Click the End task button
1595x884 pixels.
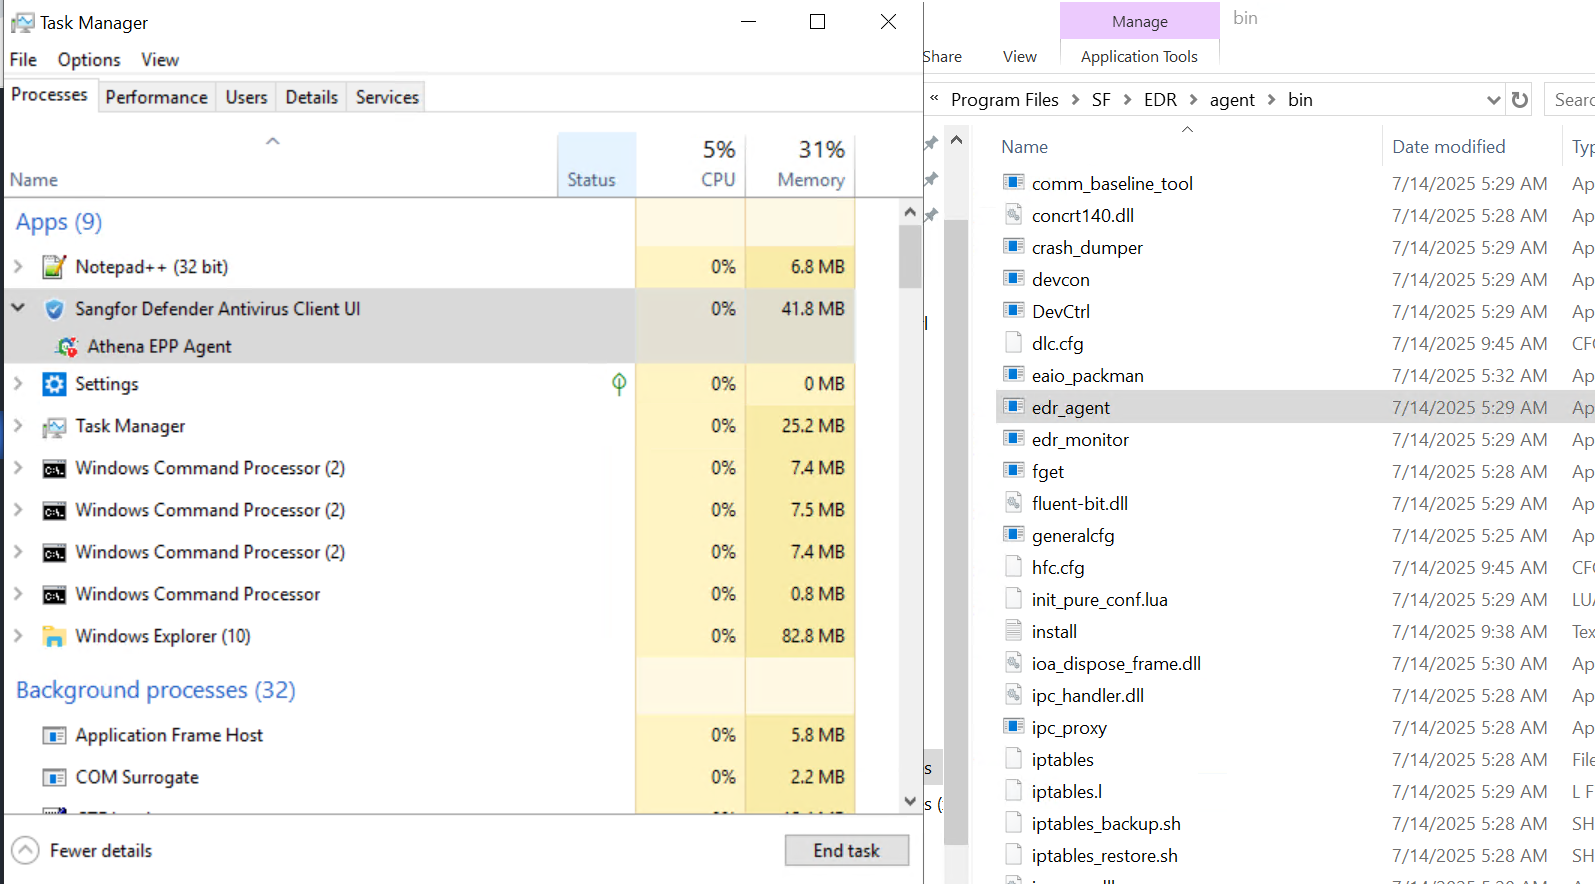(847, 851)
